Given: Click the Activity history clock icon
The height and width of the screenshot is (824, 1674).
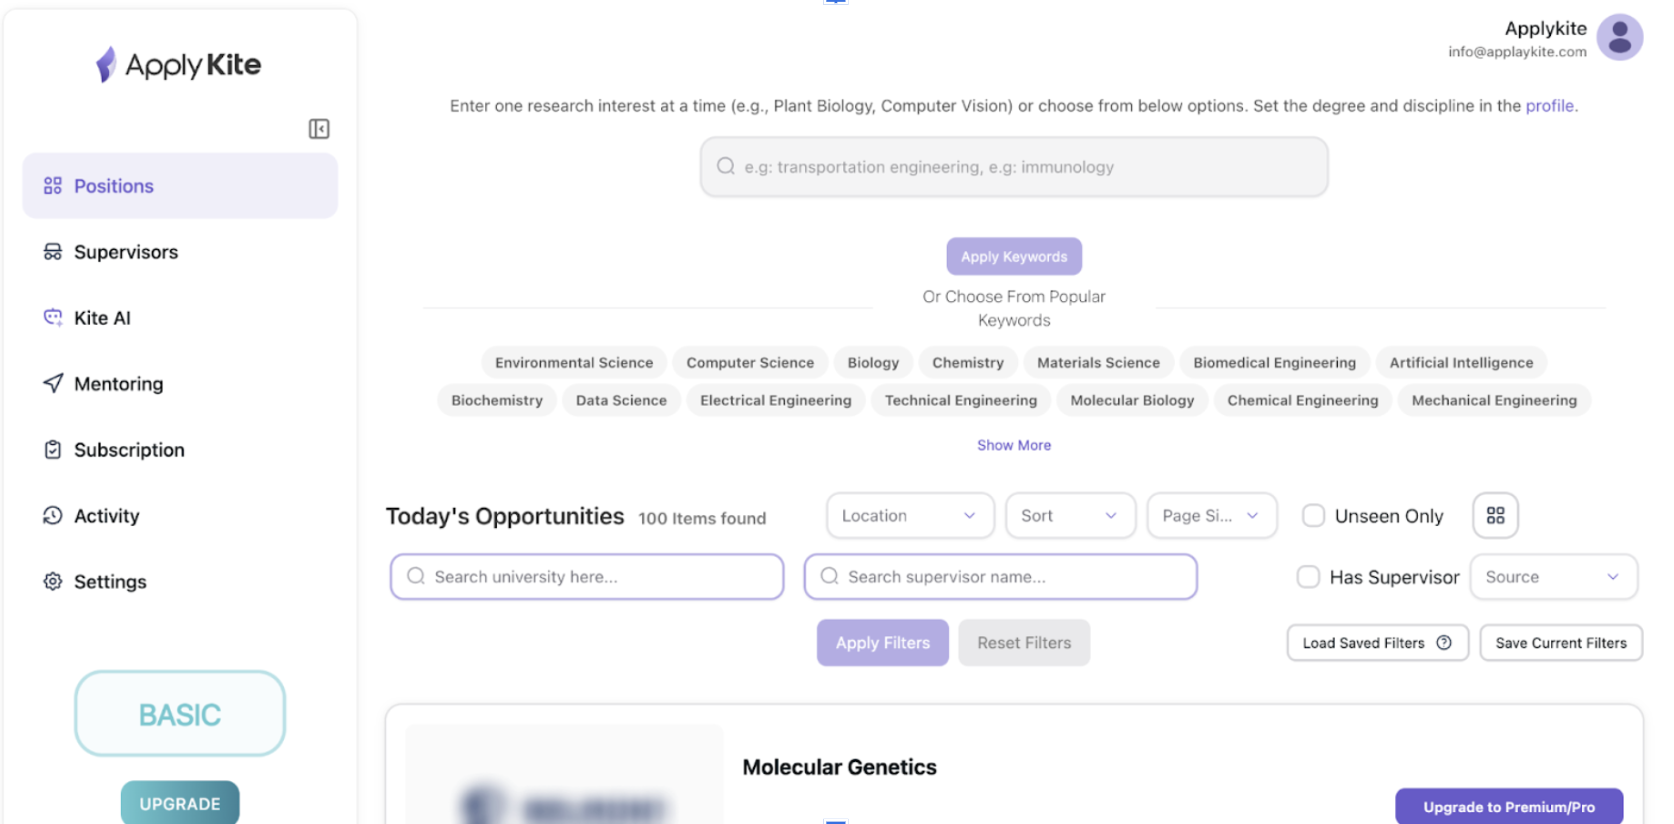Looking at the screenshot, I should coord(53,515).
